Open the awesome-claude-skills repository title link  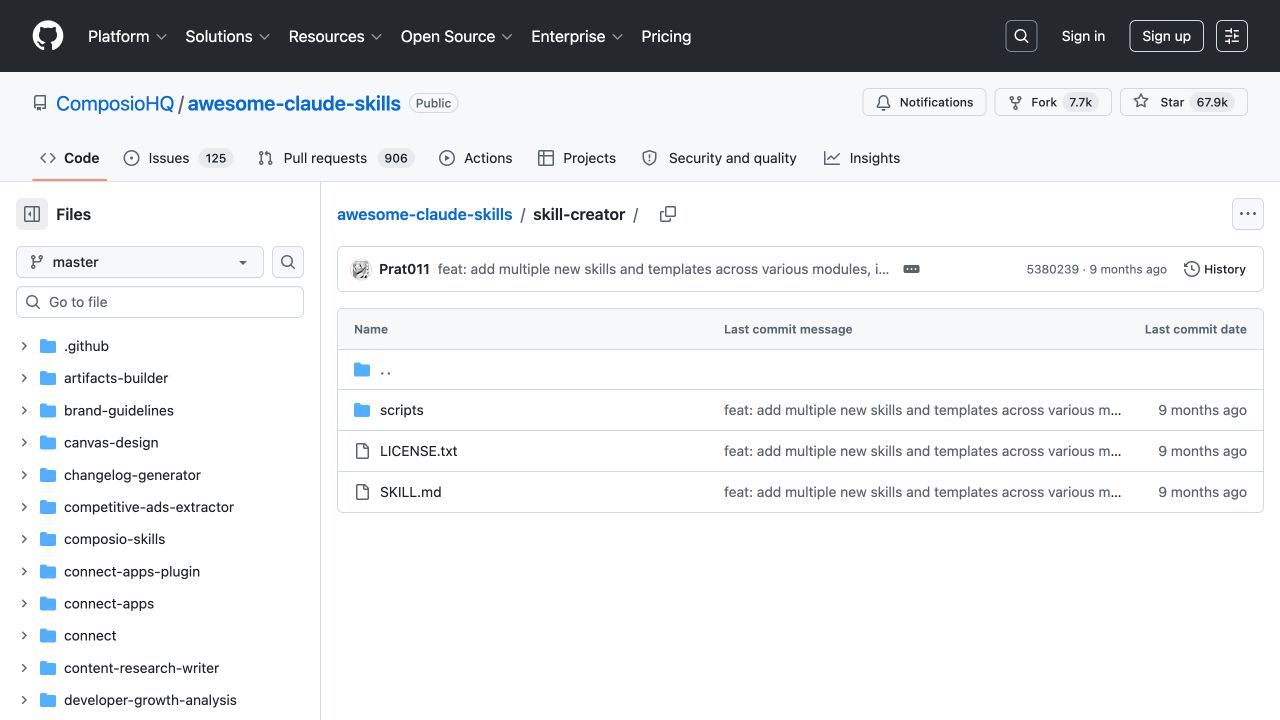(x=294, y=103)
